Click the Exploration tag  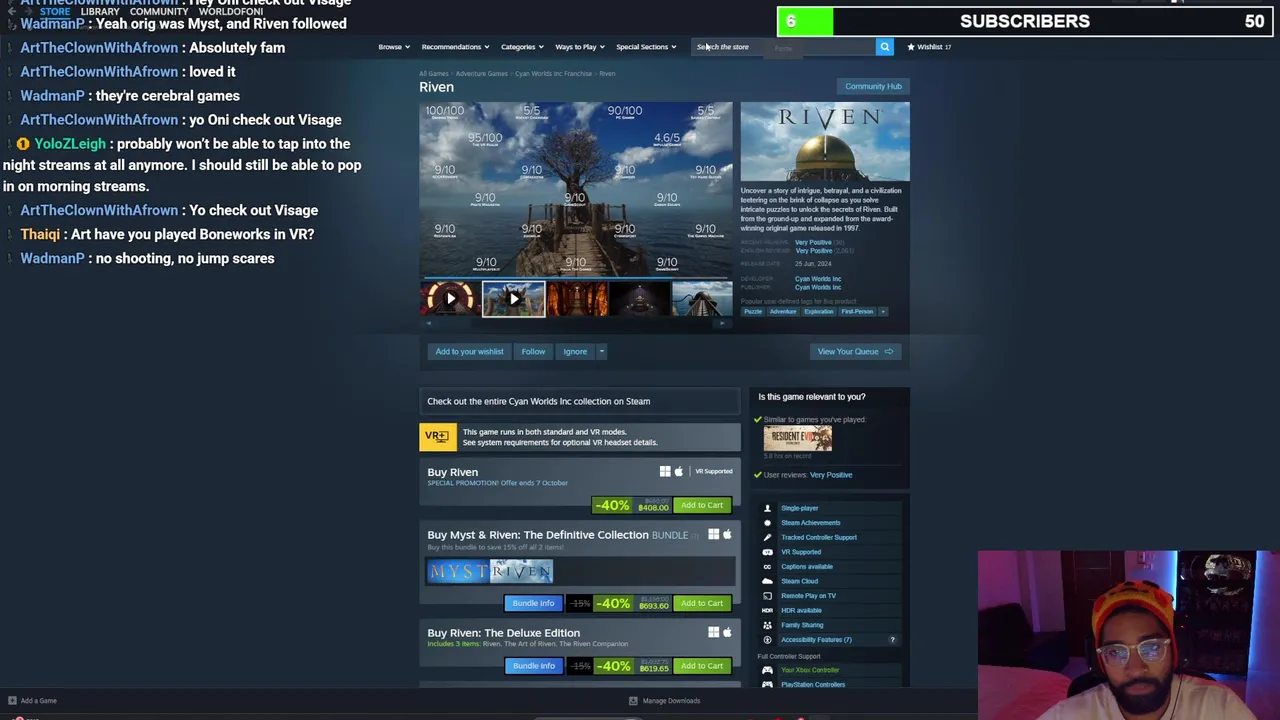point(818,311)
